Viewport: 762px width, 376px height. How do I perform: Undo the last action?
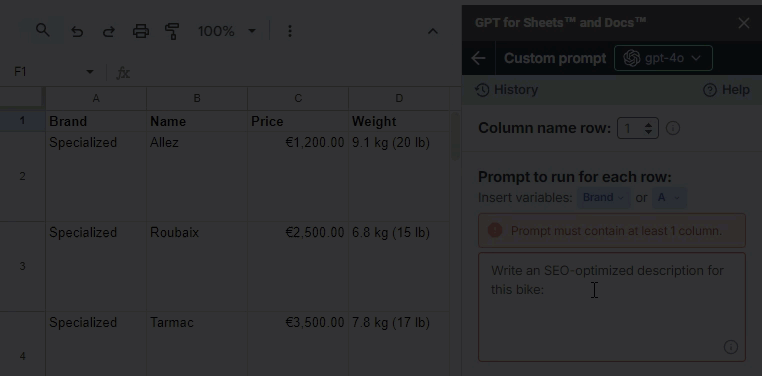coord(77,32)
